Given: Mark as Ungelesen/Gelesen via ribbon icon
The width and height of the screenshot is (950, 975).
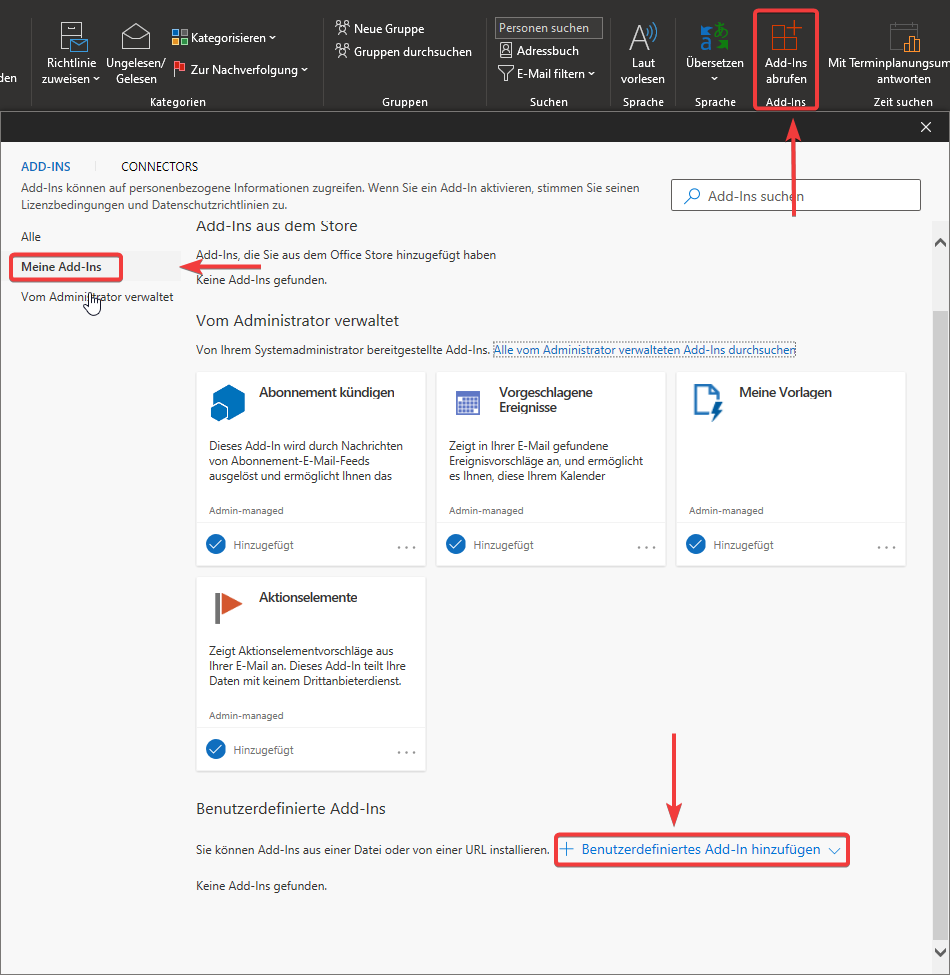Looking at the screenshot, I should (x=135, y=36).
